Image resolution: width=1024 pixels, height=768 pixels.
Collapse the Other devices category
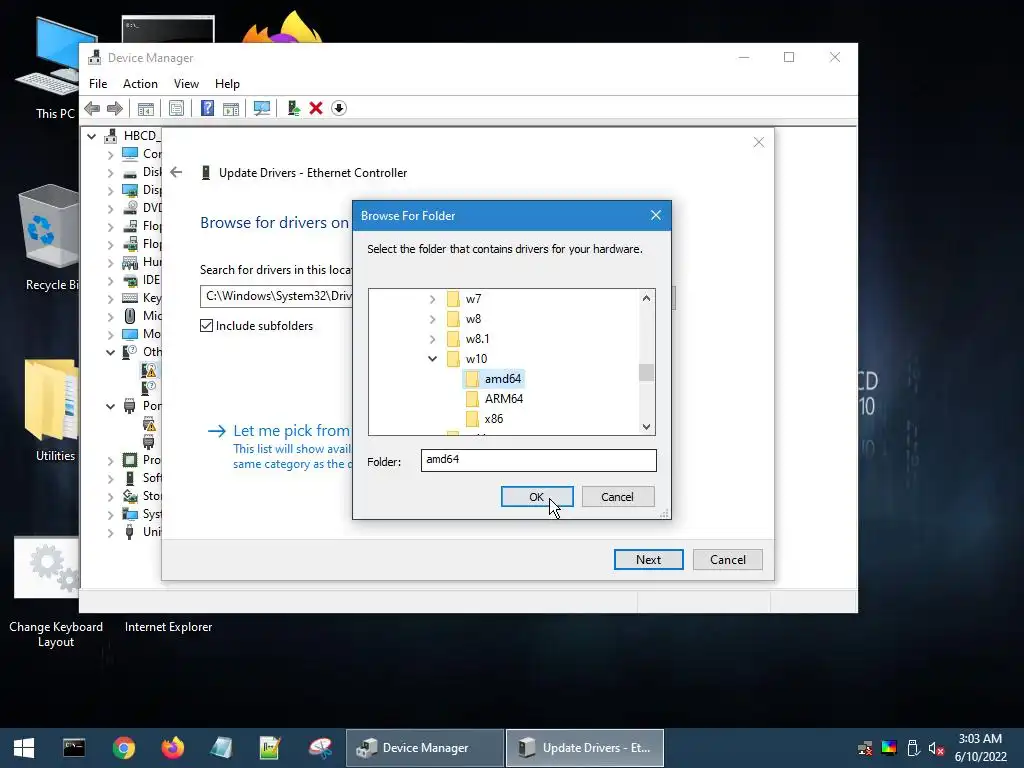110,352
